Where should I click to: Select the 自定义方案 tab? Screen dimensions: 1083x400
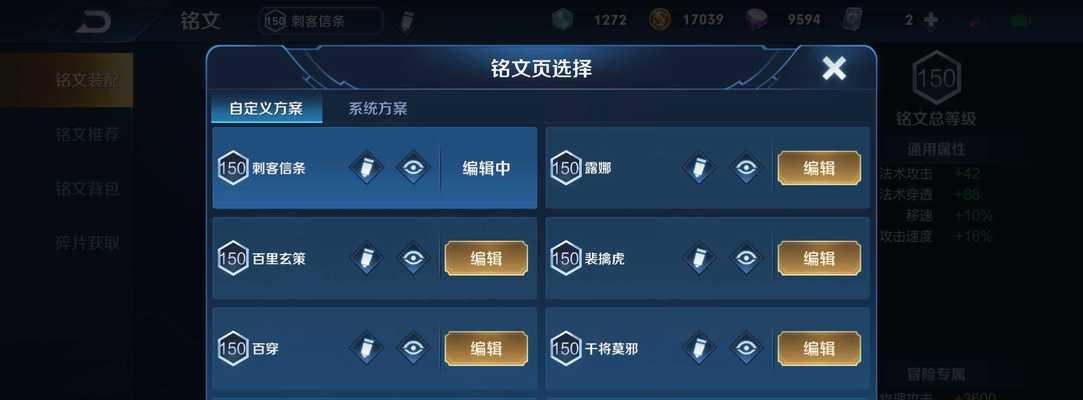click(267, 108)
